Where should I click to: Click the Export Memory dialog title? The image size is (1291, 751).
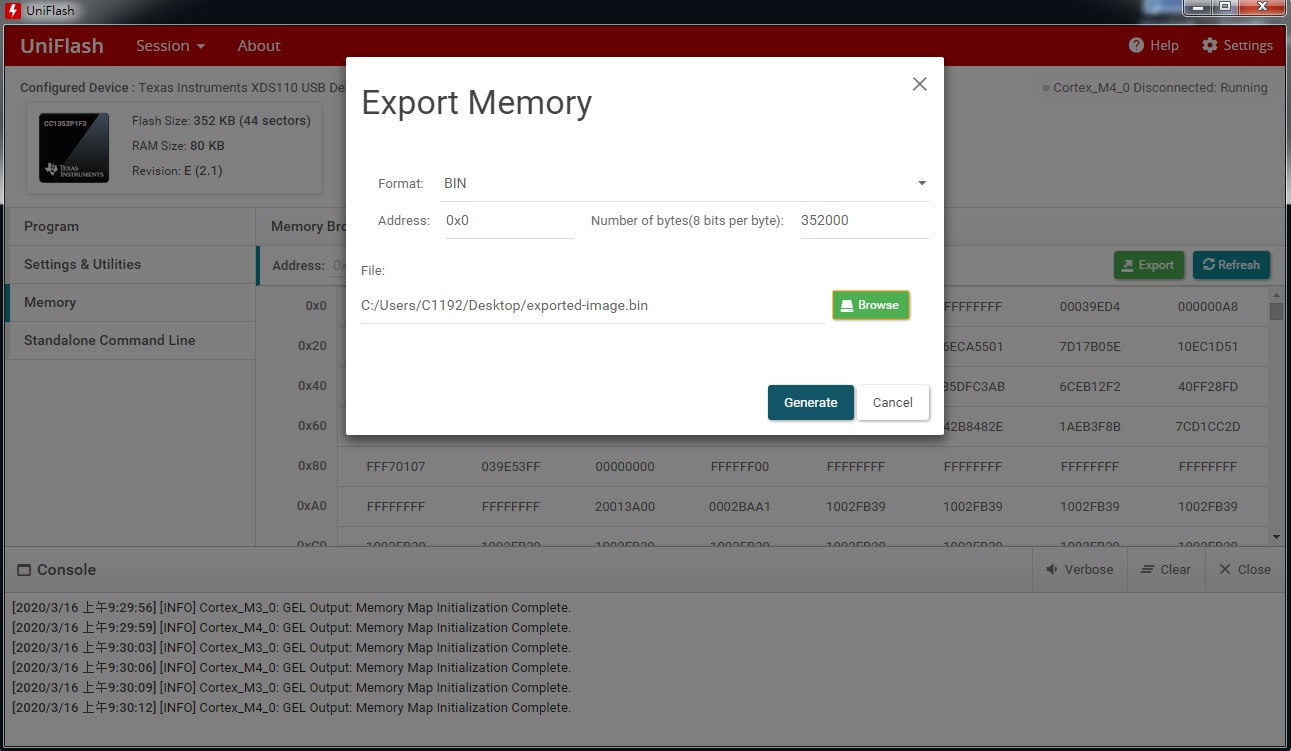pos(476,102)
